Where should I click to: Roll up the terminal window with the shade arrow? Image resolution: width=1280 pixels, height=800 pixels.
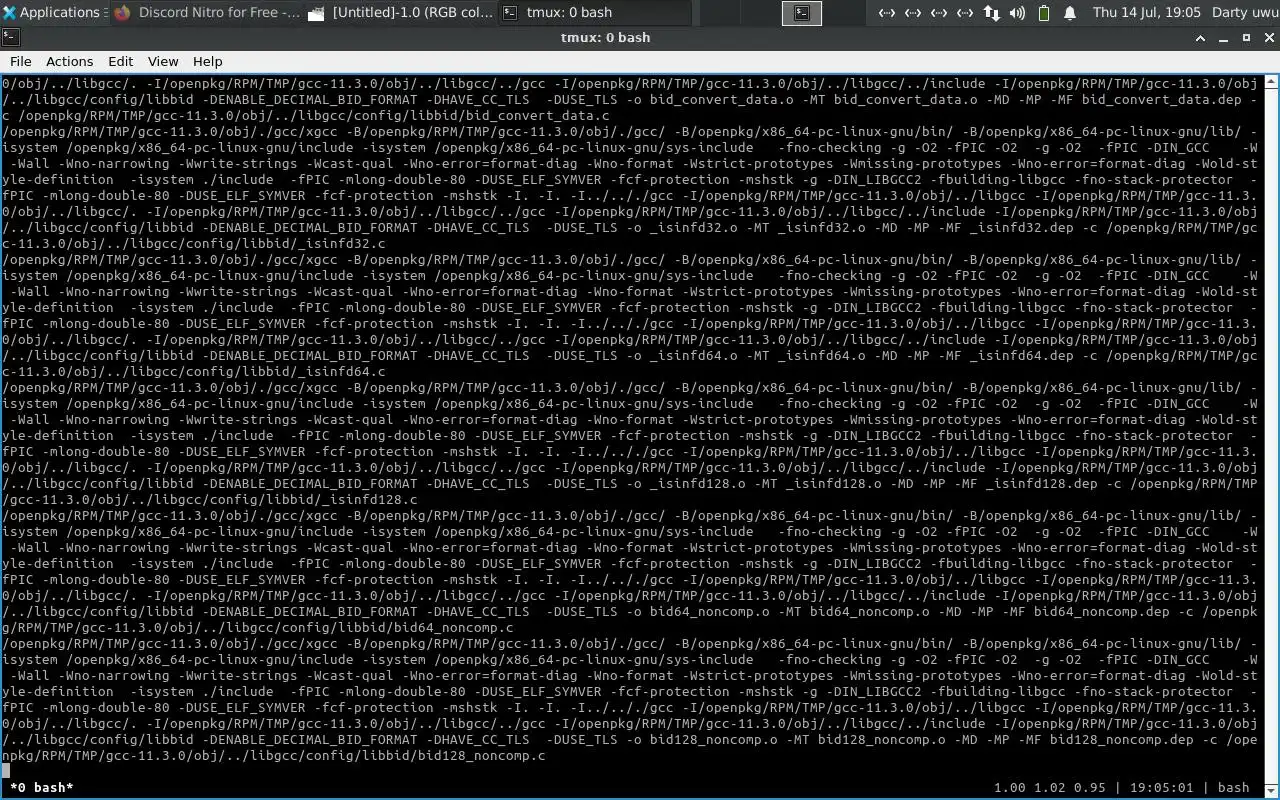tap(1201, 38)
